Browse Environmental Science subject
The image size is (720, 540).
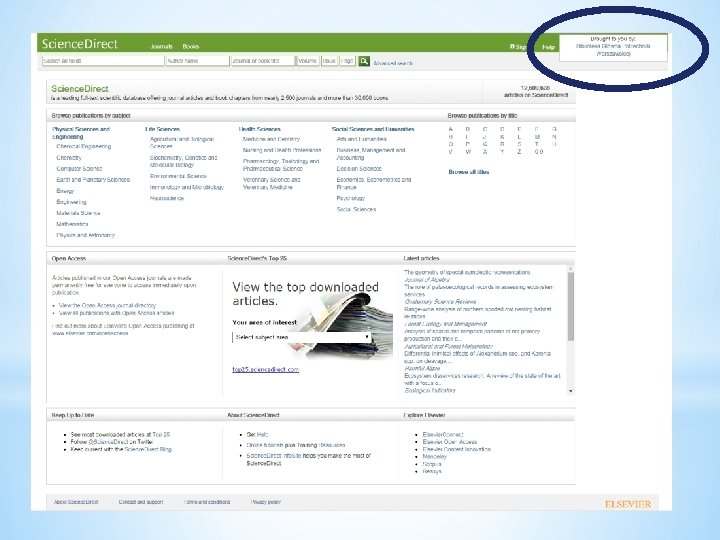tap(178, 176)
